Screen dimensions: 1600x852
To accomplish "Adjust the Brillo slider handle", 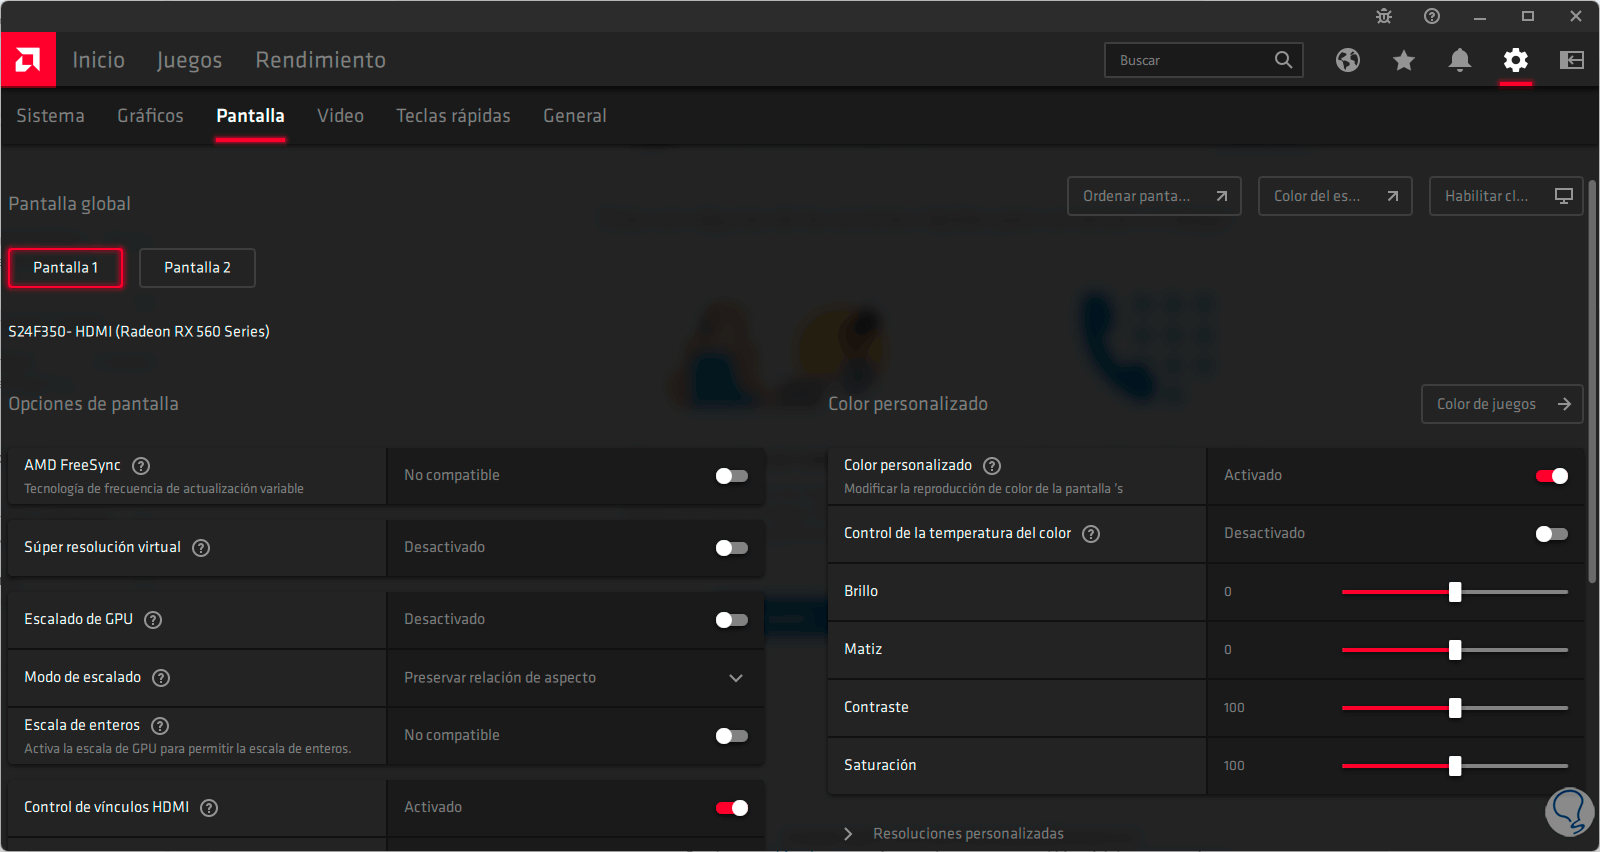I will coord(1455,592).
